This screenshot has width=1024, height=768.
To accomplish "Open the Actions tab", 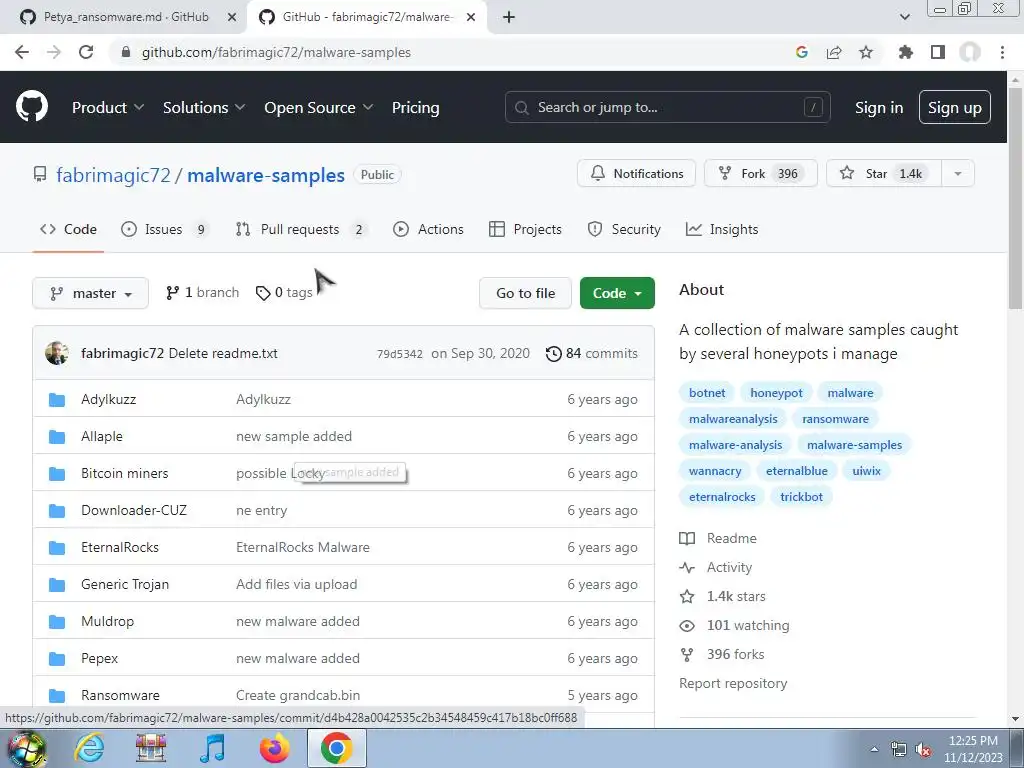I will coord(428,229).
